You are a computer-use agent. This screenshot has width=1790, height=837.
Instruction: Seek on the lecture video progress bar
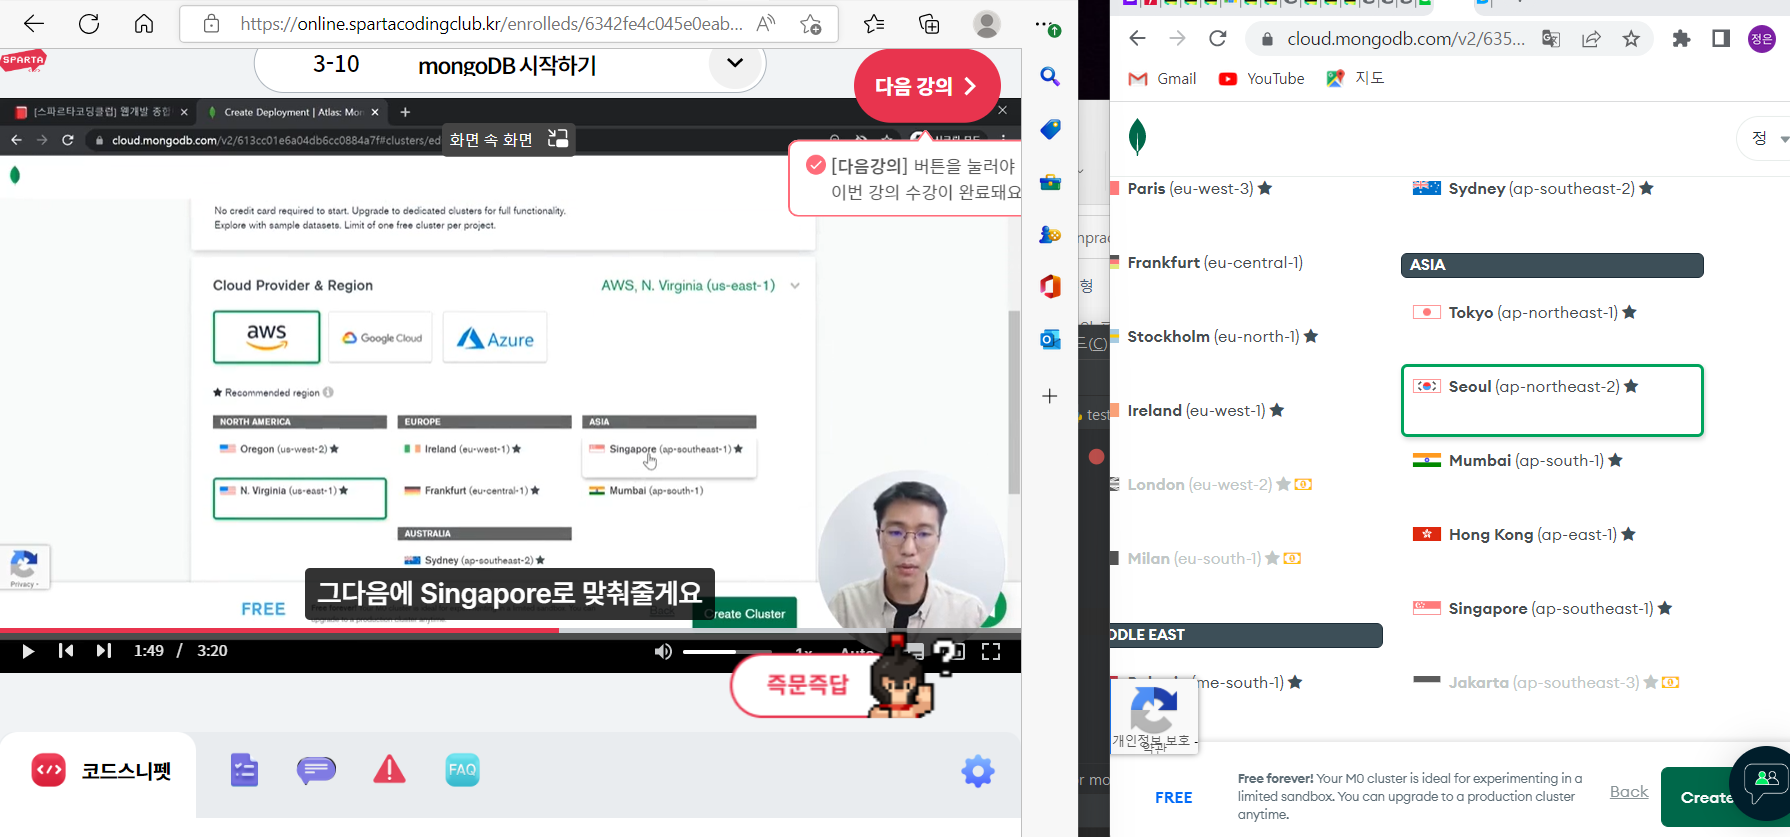[510, 630]
